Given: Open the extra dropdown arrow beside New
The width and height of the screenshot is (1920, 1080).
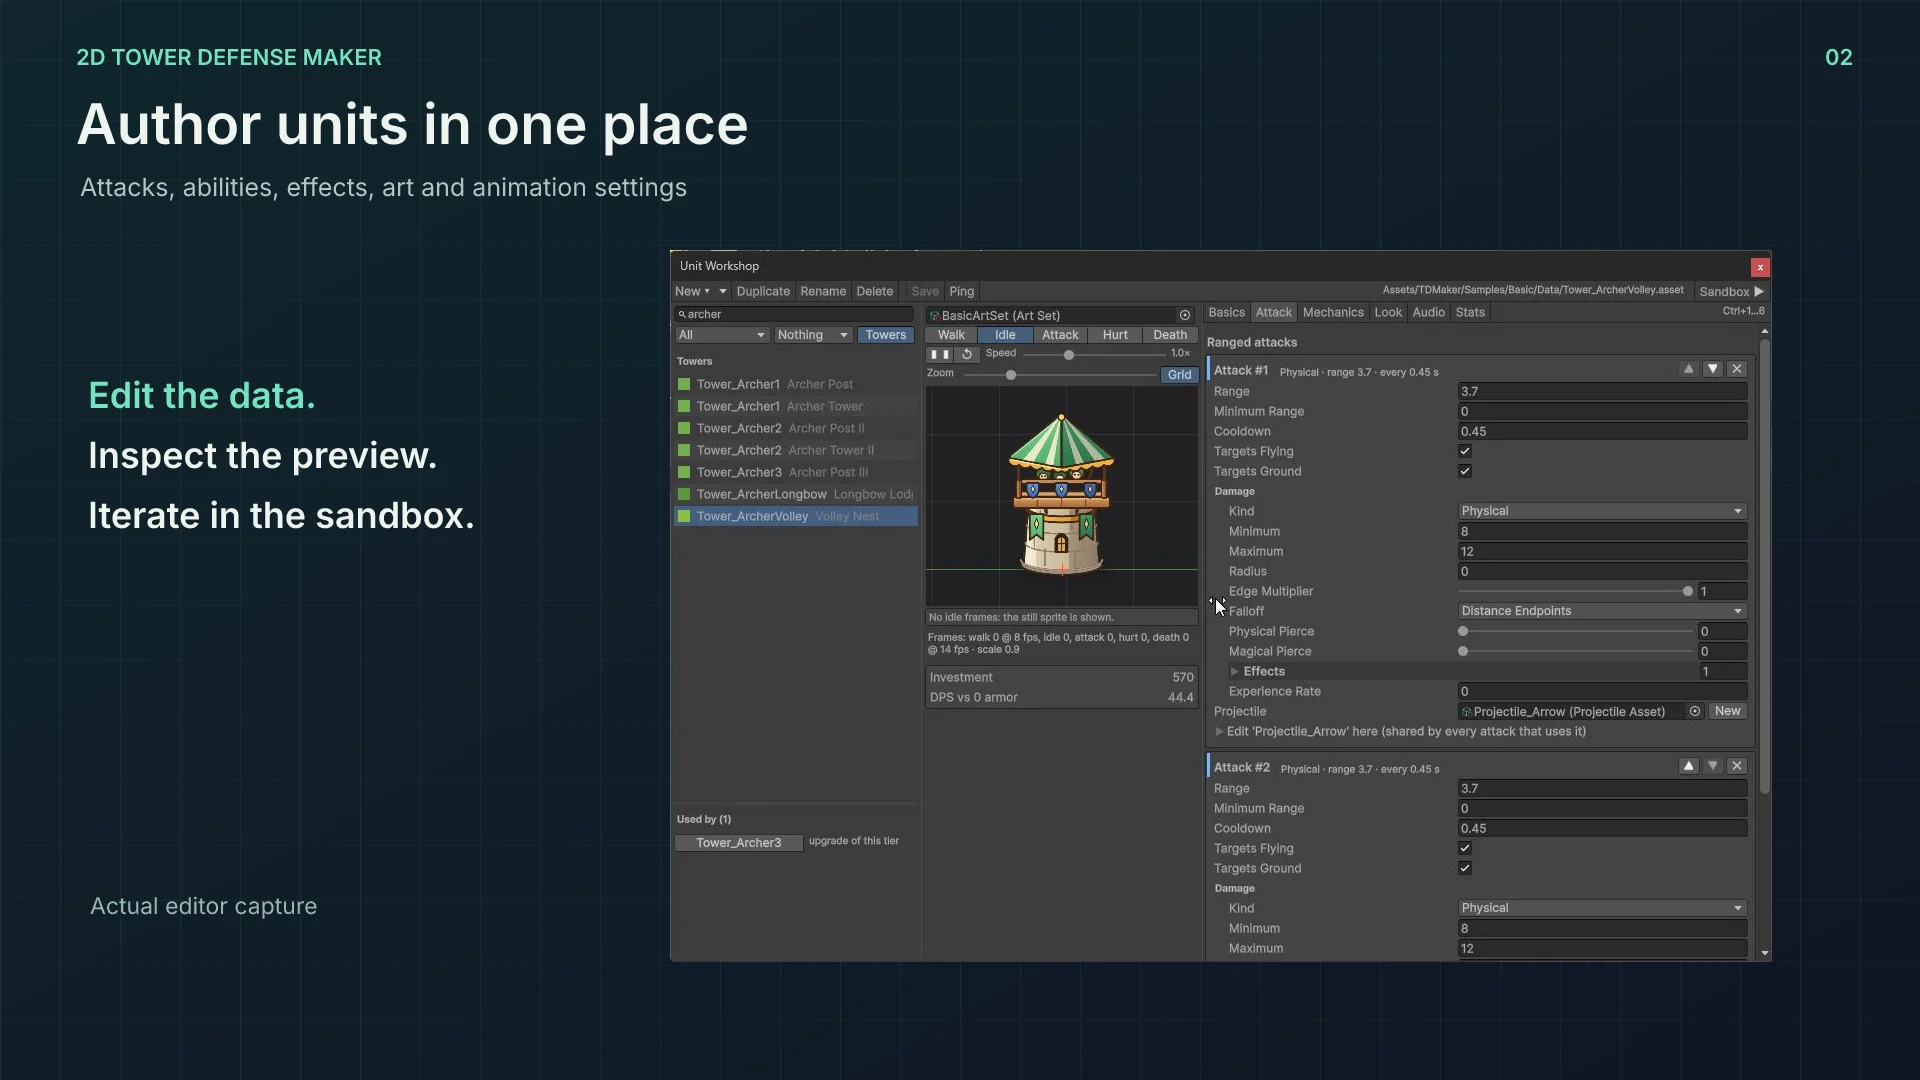Looking at the screenshot, I should (x=723, y=292).
